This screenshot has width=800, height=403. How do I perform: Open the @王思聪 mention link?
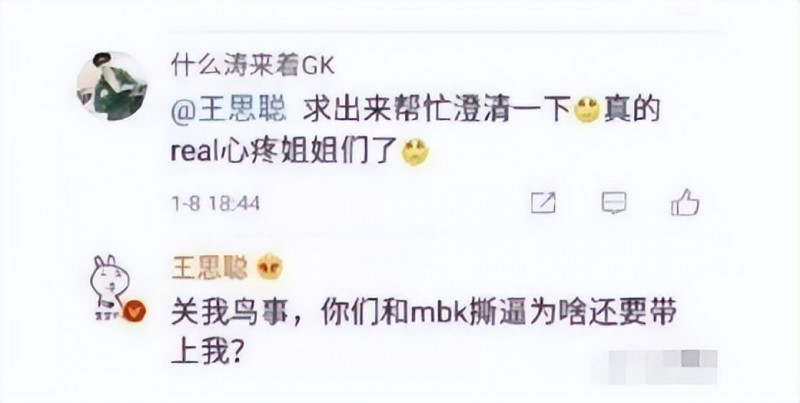(229, 111)
